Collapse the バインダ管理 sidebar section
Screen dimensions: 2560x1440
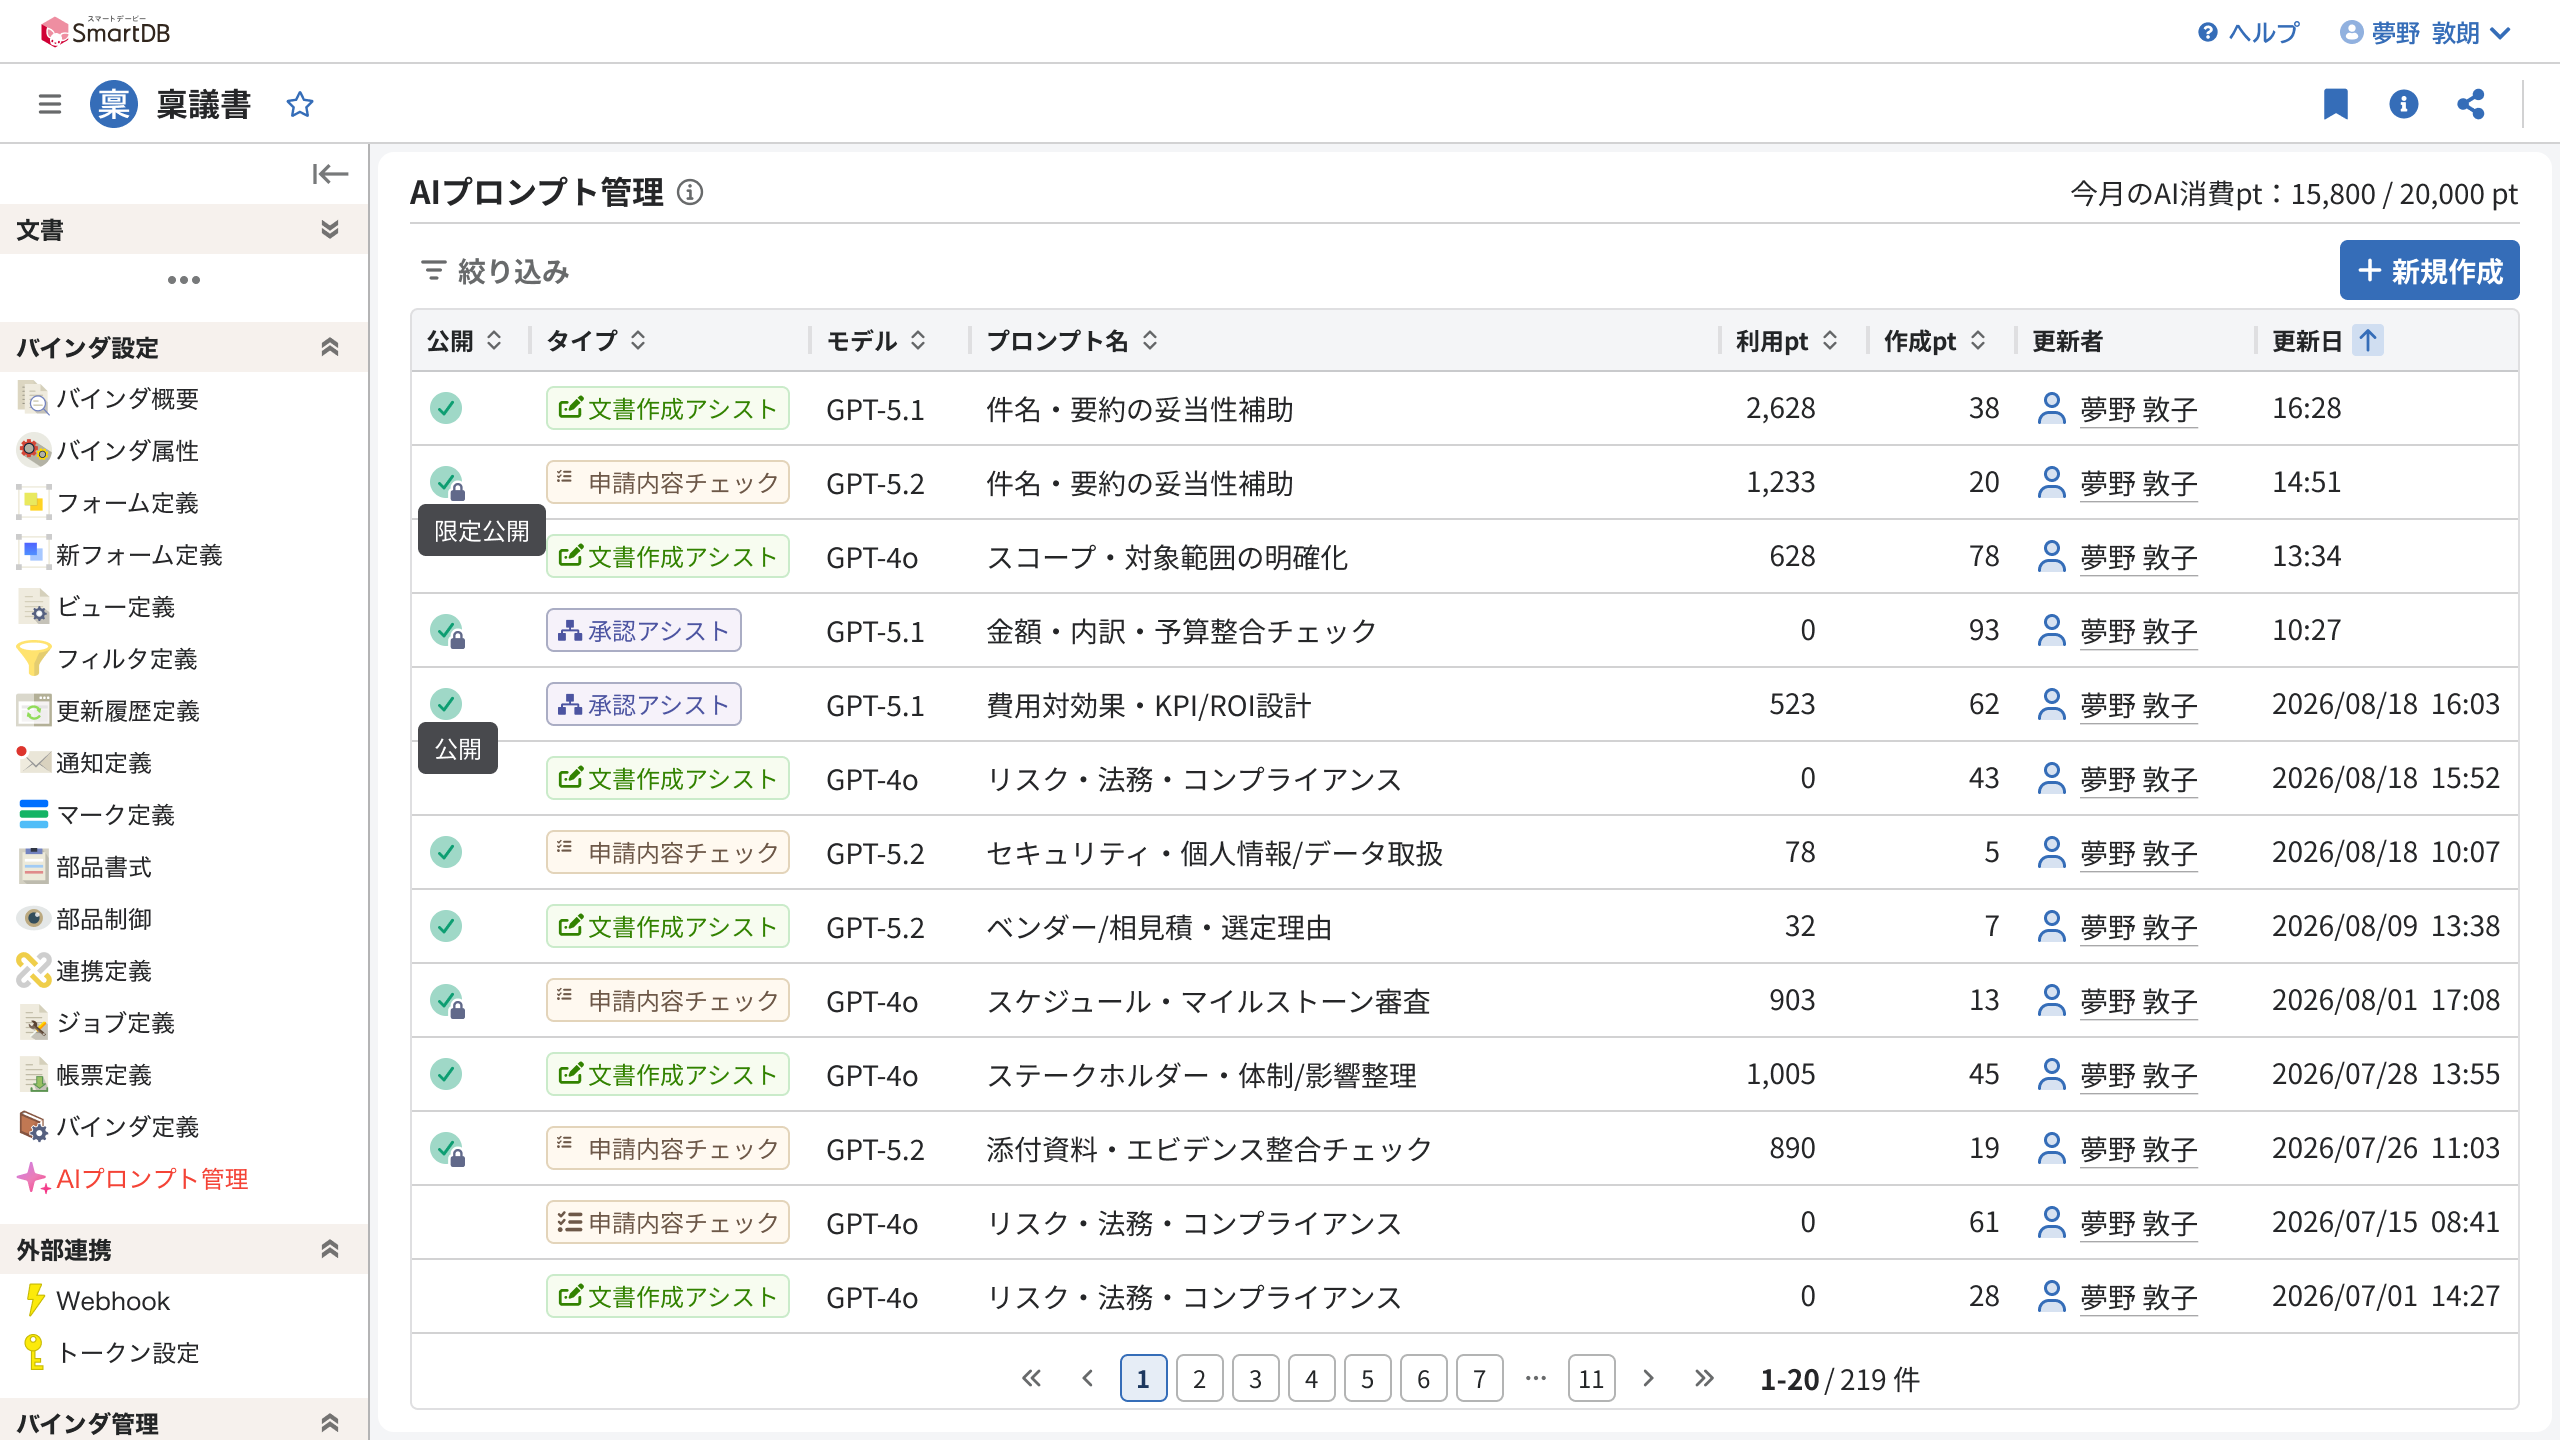pos(330,1422)
